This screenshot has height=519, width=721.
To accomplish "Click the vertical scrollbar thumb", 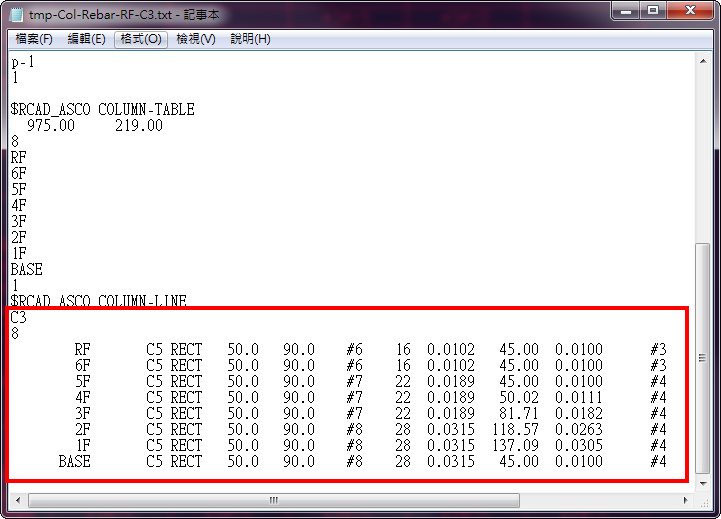I will click(x=703, y=359).
